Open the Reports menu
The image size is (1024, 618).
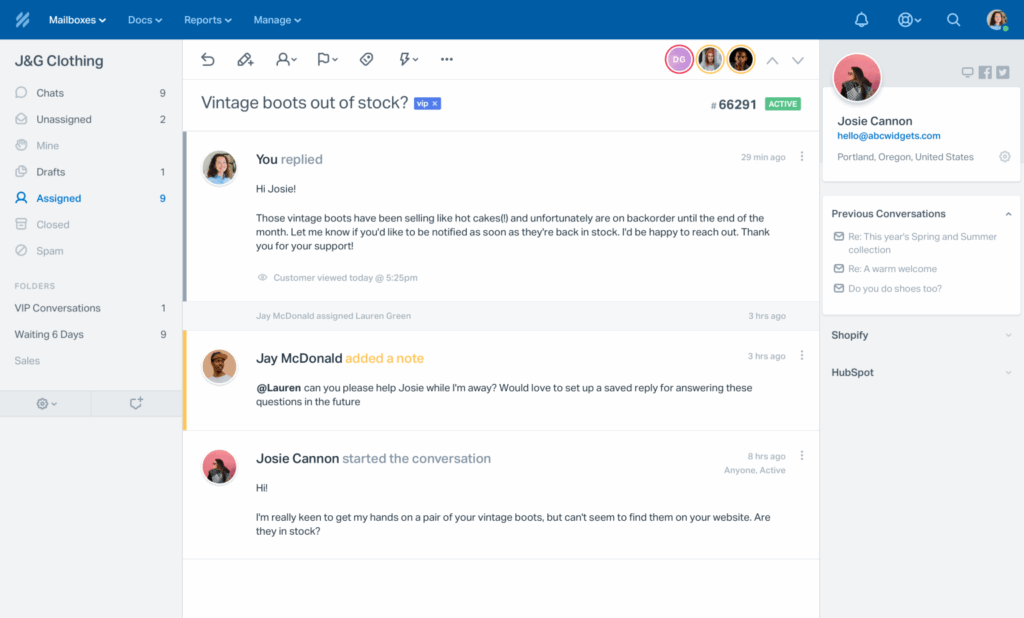207,20
